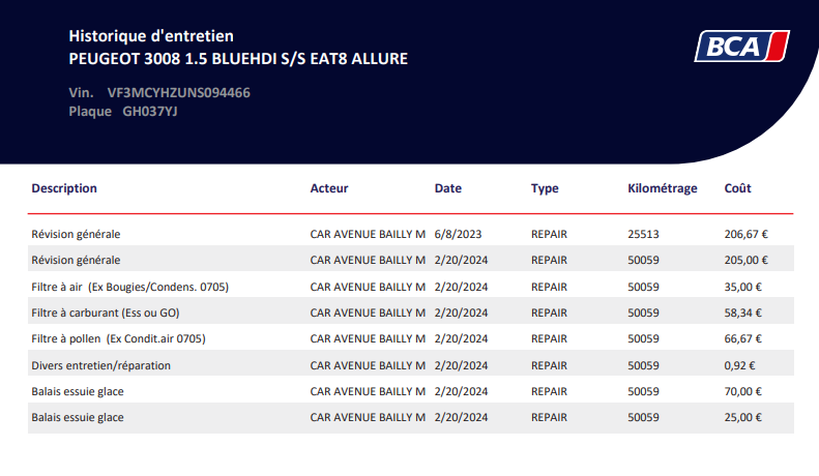Click the Date column header
This screenshot has width=819, height=476.
tap(448, 188)
